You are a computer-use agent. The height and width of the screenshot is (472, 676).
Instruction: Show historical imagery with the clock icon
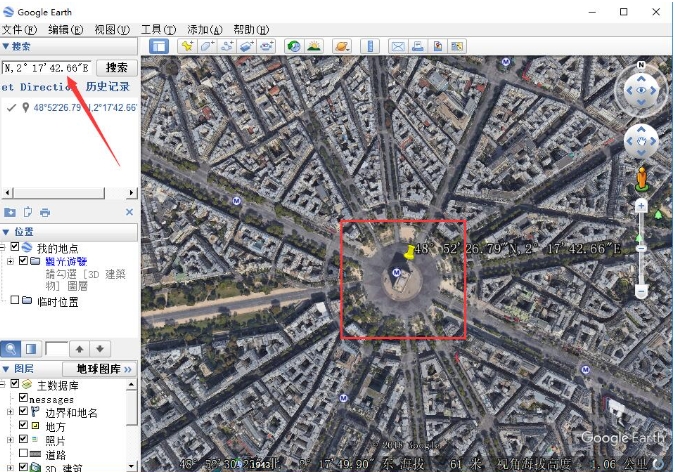294,46
